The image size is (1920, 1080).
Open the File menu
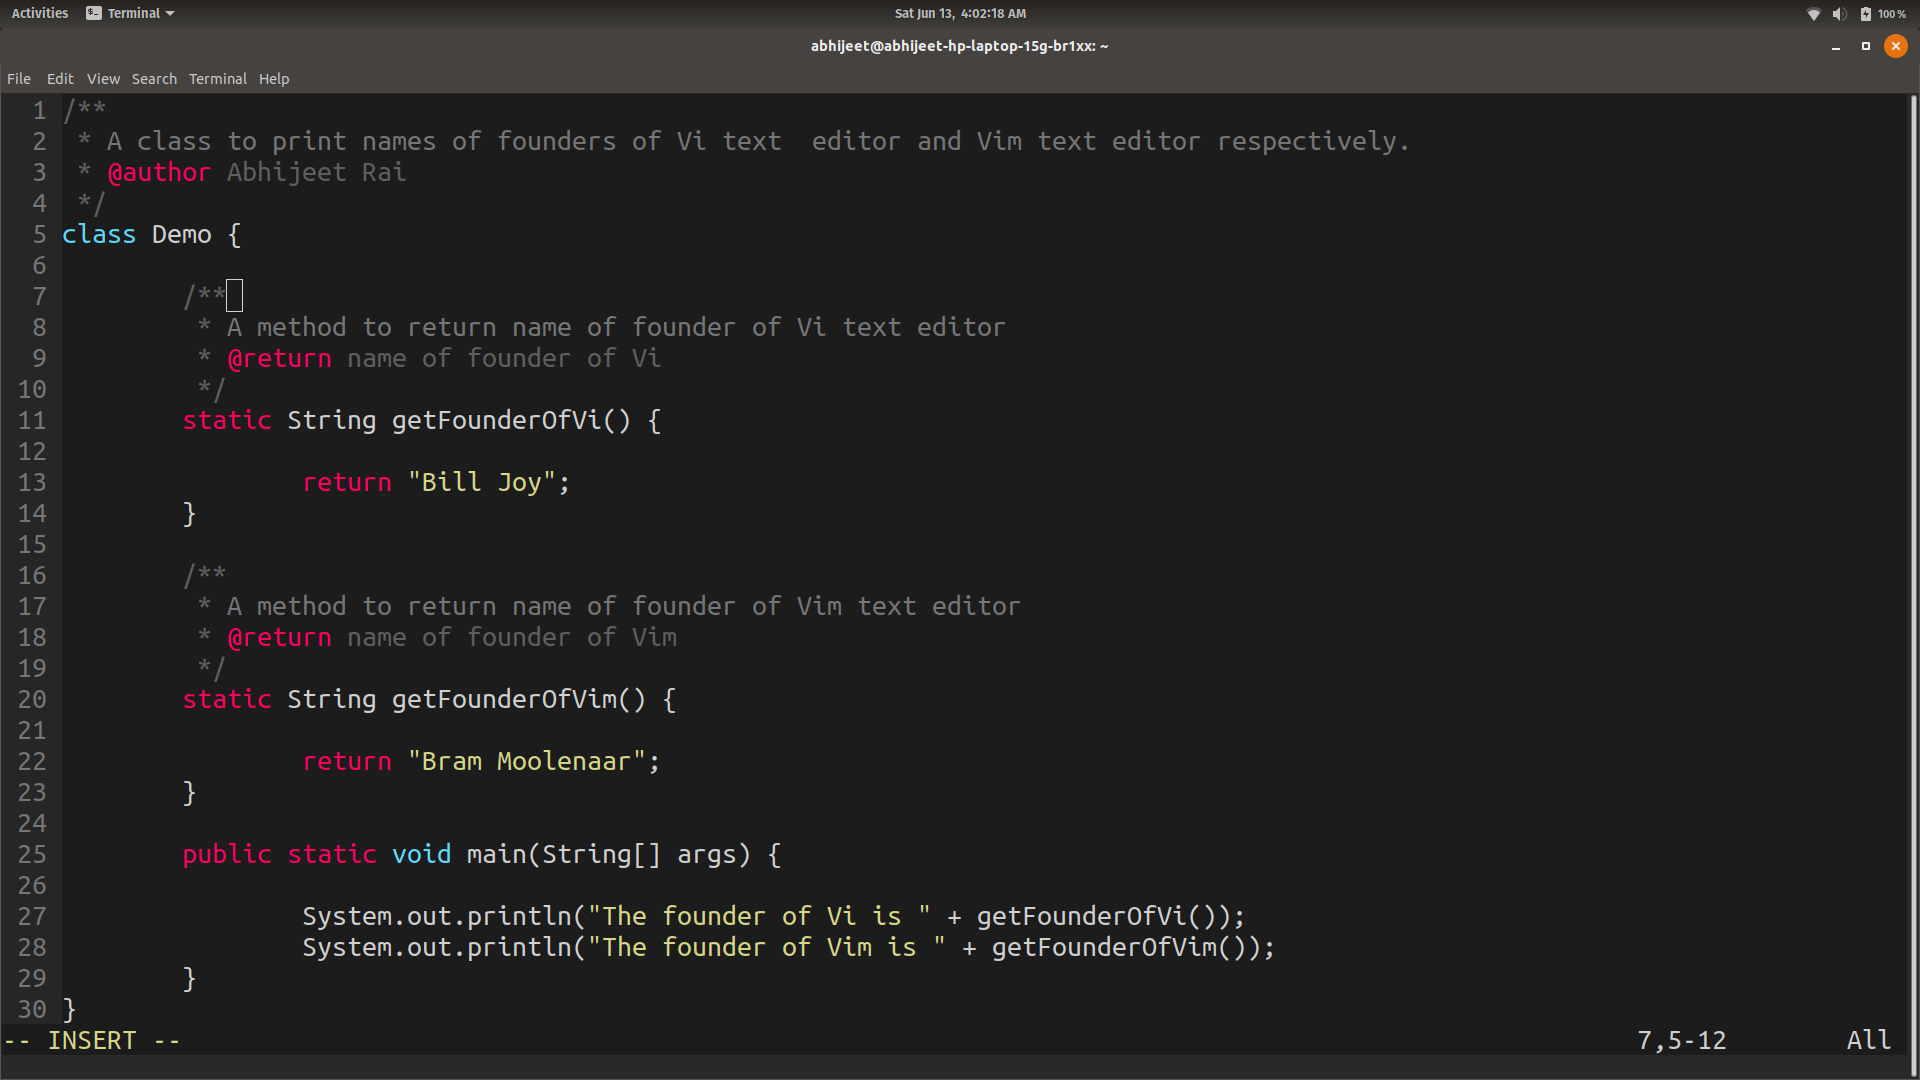click(x=19, y=79)
